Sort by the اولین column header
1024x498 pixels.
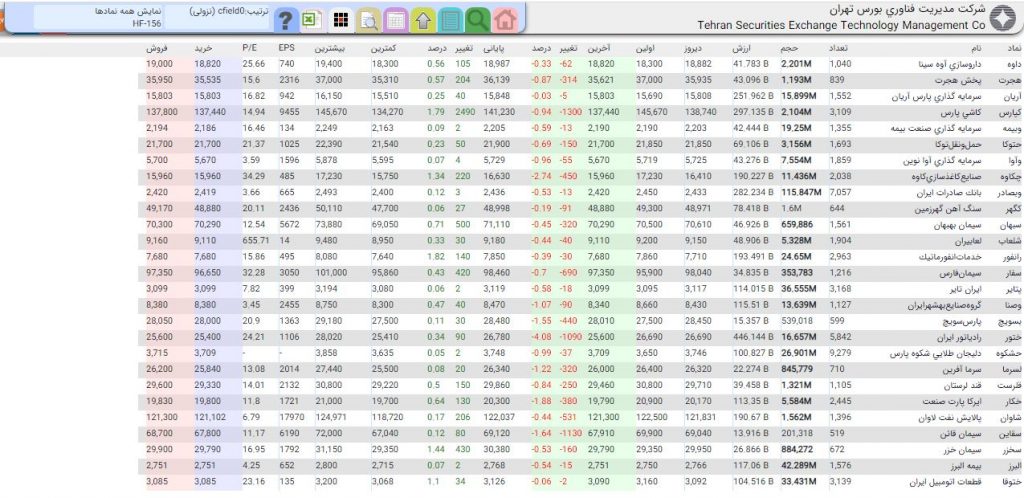645,48
